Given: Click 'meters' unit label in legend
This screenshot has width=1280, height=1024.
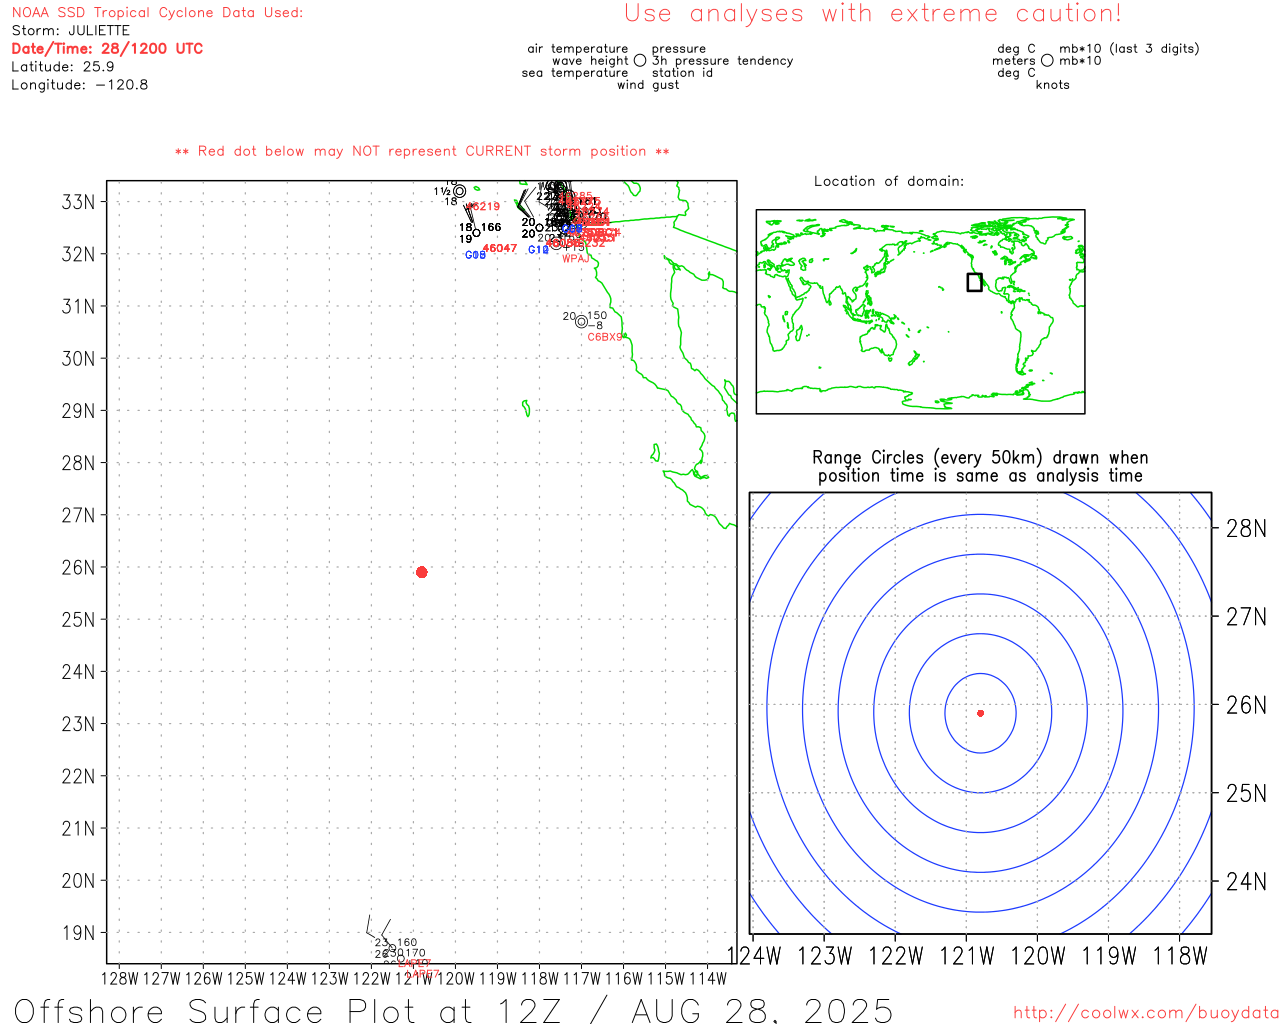Looking at the screenshot, I should tap(1014, 60).
